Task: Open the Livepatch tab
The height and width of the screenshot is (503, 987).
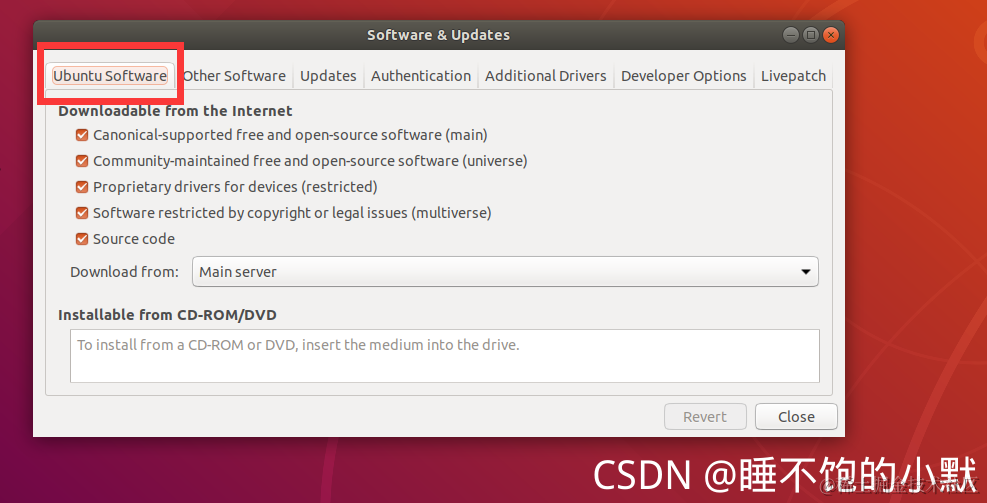Action: point(793,76)
